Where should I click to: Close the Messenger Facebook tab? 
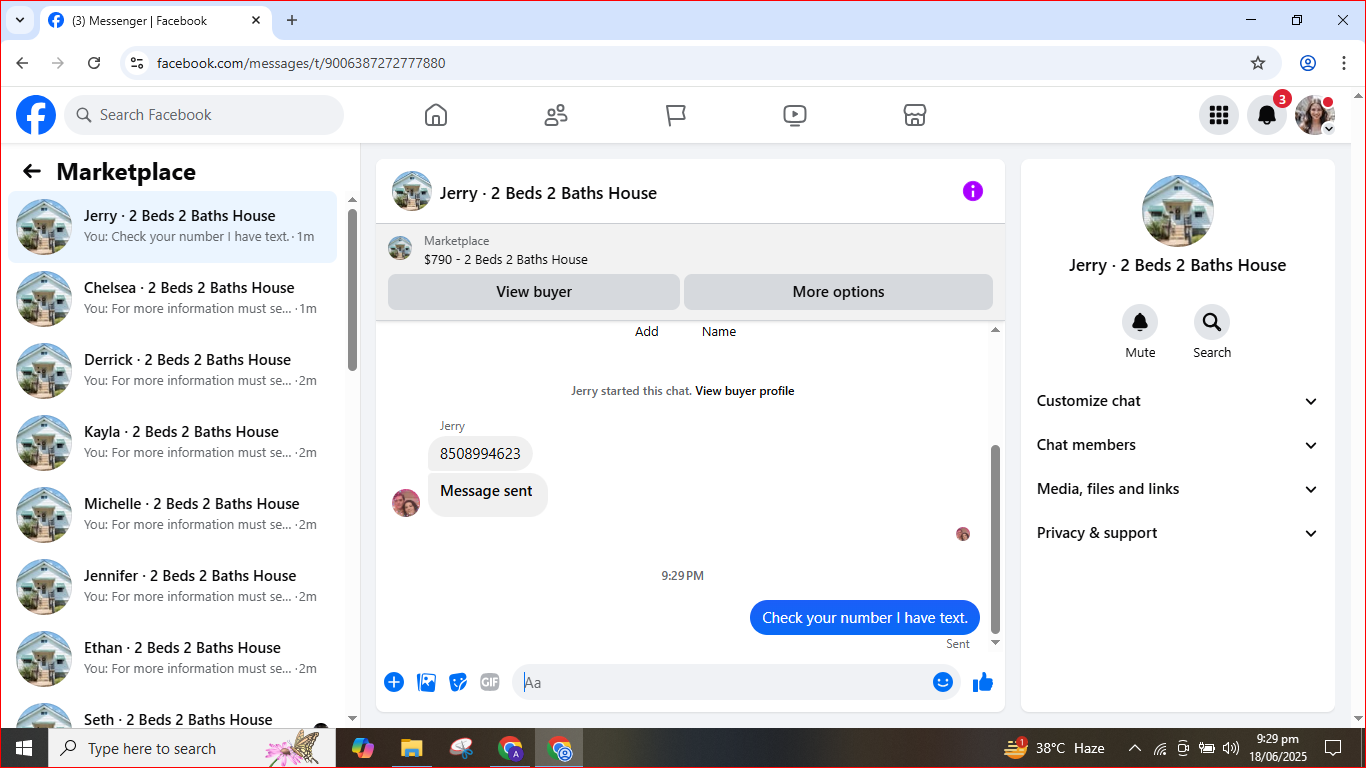(x=256, y=20)
